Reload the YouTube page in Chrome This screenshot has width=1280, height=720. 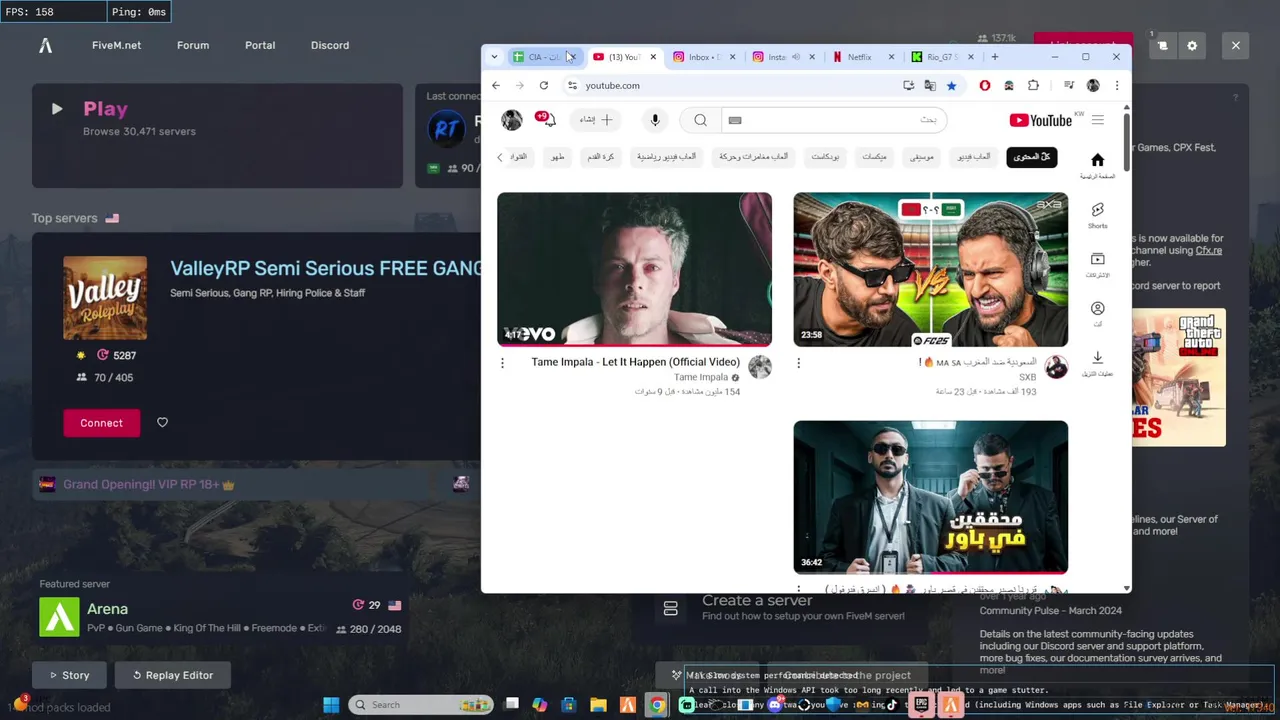pyautogui.click(x=544, y=86)
